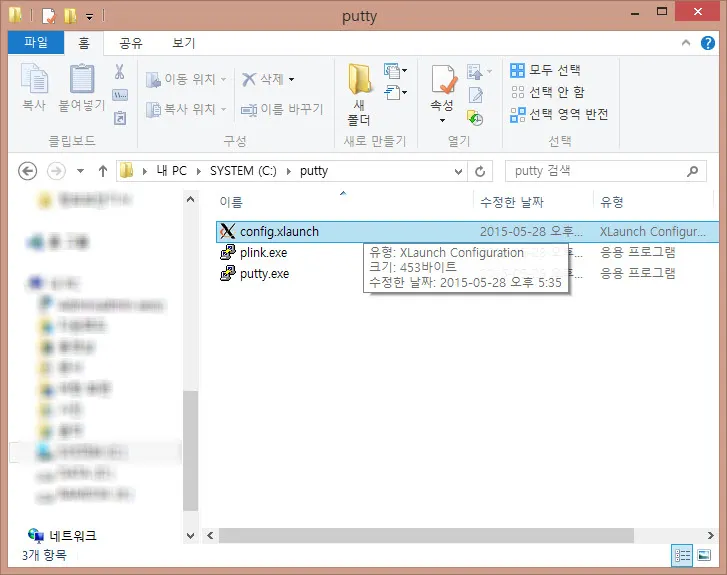727x575 pixels.
Task: Open the Copy to (복사 위치) menu
Action: 186,109
